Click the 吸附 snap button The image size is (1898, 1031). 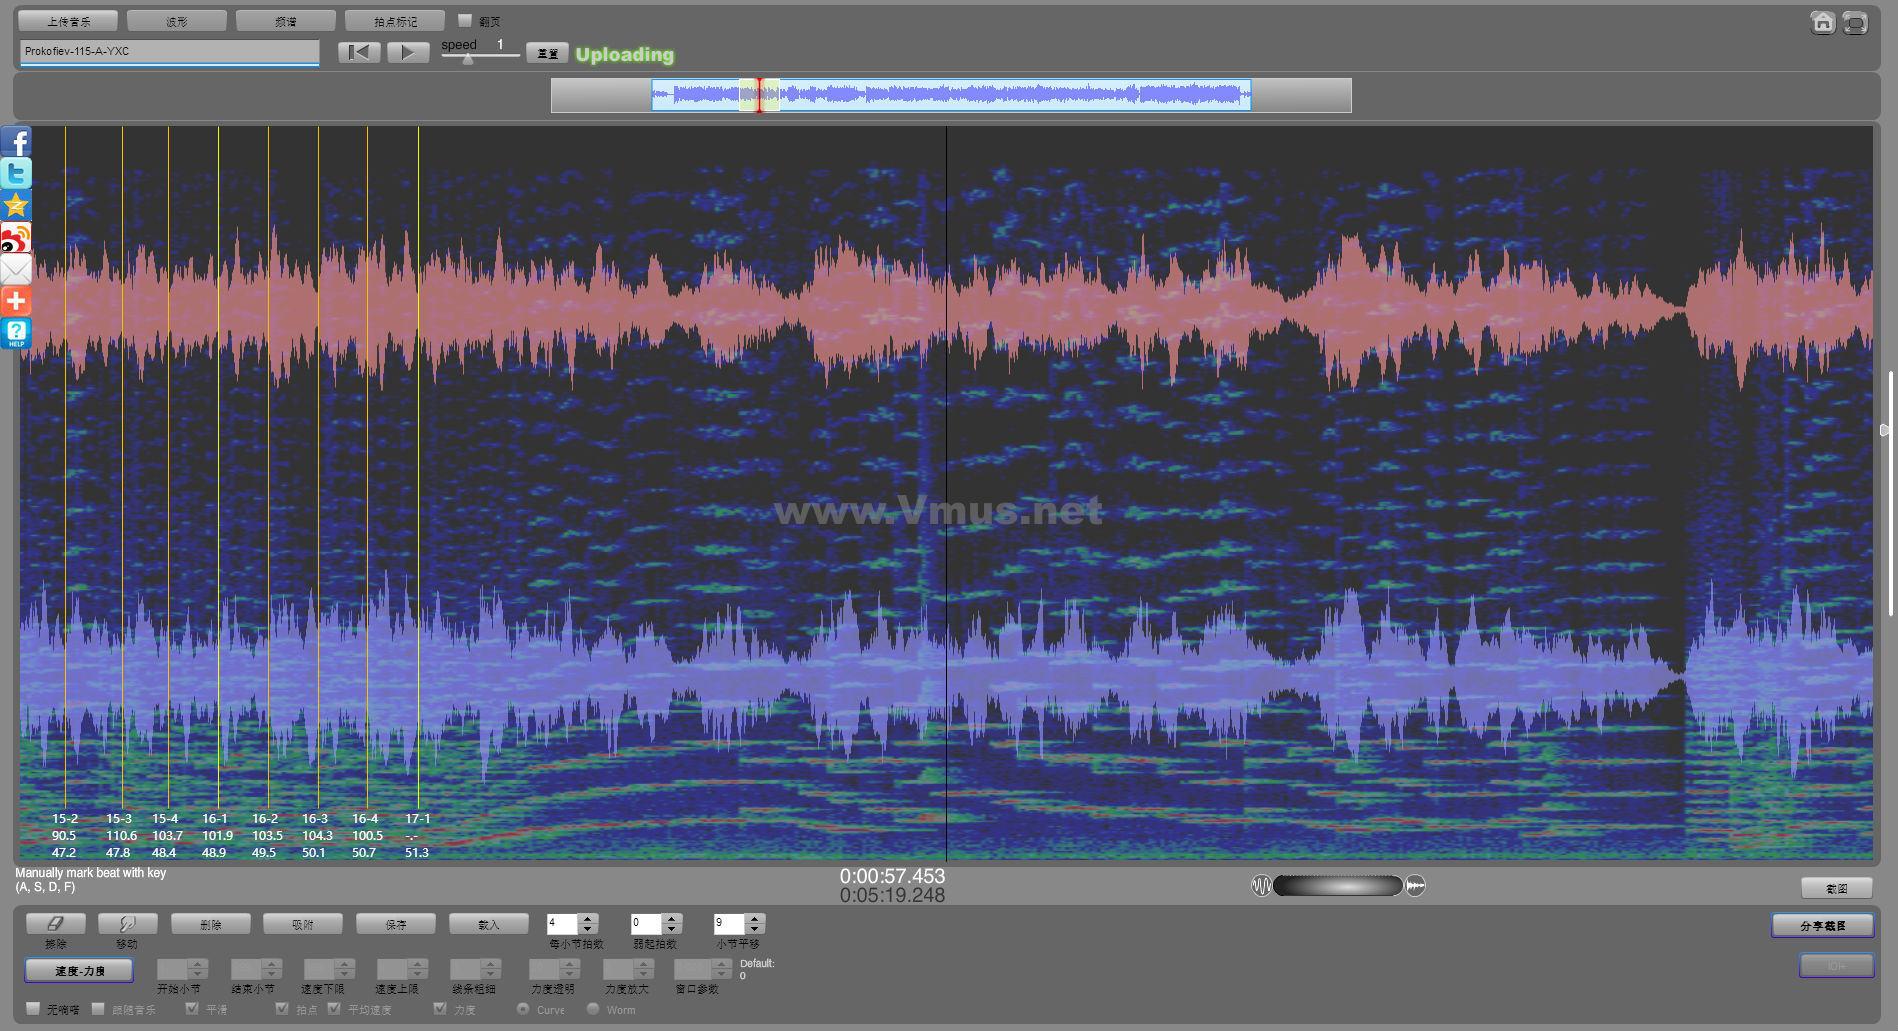(x=303, y=924)
